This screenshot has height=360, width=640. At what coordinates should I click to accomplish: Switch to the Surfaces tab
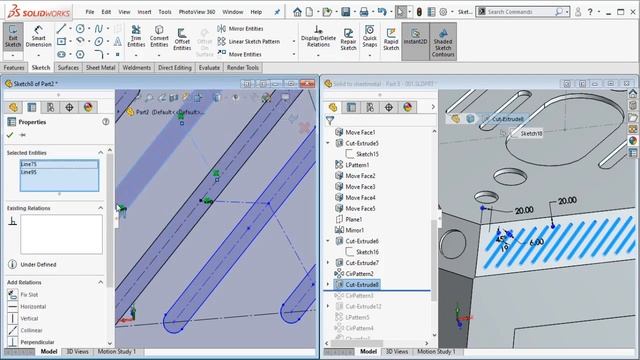point(68,68)
